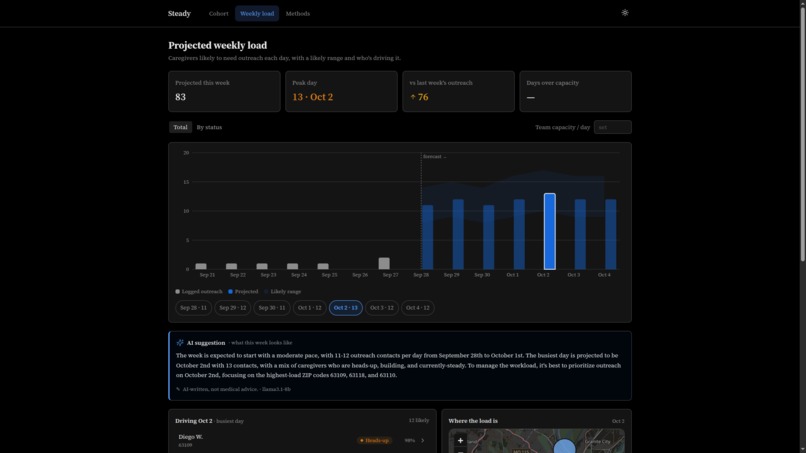
Task: Select the Sep 30 · 11 day chip
Action: (272, 307)
